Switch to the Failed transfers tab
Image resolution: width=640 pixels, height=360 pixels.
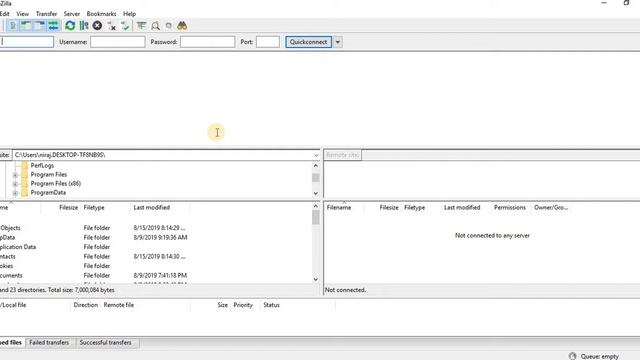click(x=49, y=342)
